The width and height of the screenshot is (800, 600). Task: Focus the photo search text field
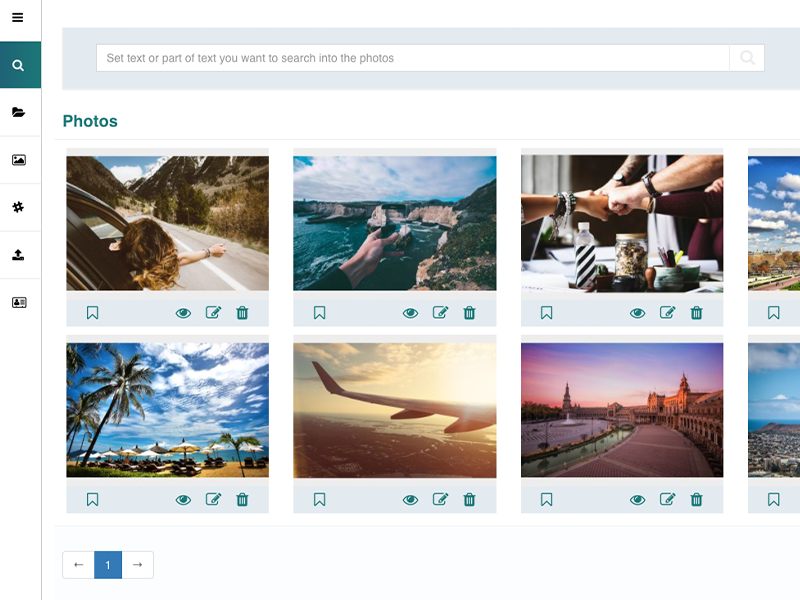pyautogui.click(x=412, y=58)
